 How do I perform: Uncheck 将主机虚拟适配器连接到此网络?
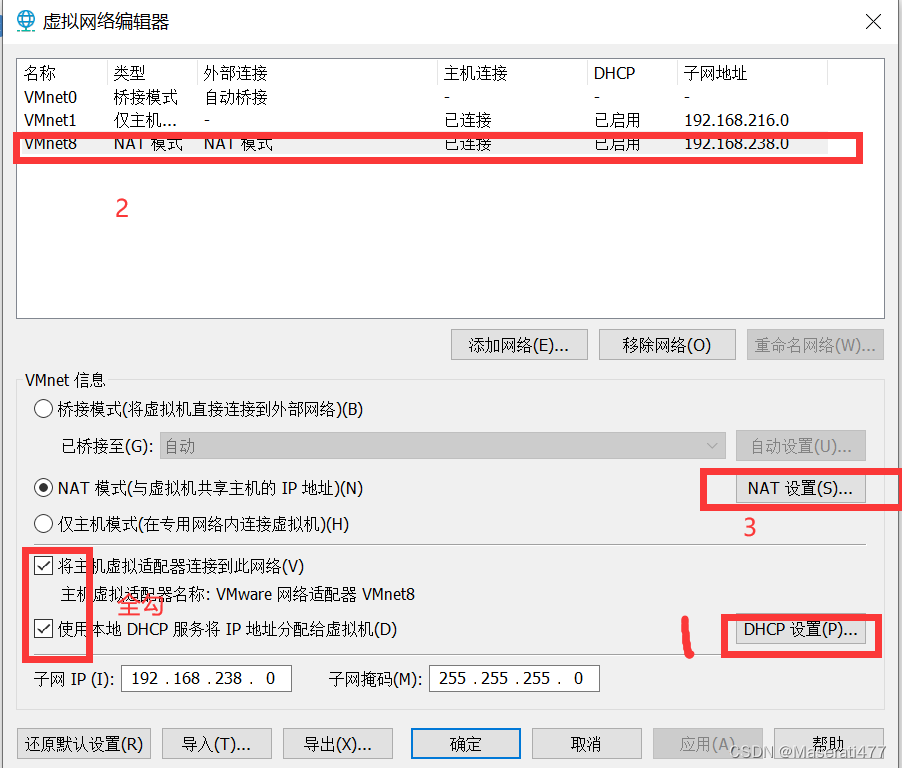pos(43,565)
